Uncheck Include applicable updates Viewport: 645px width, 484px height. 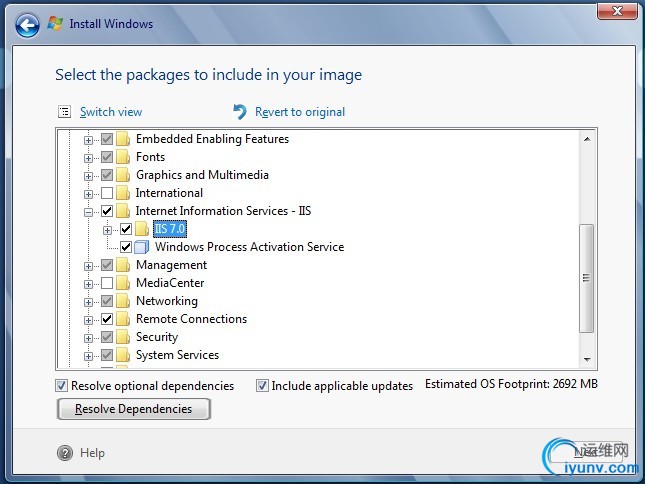[263, 386]
